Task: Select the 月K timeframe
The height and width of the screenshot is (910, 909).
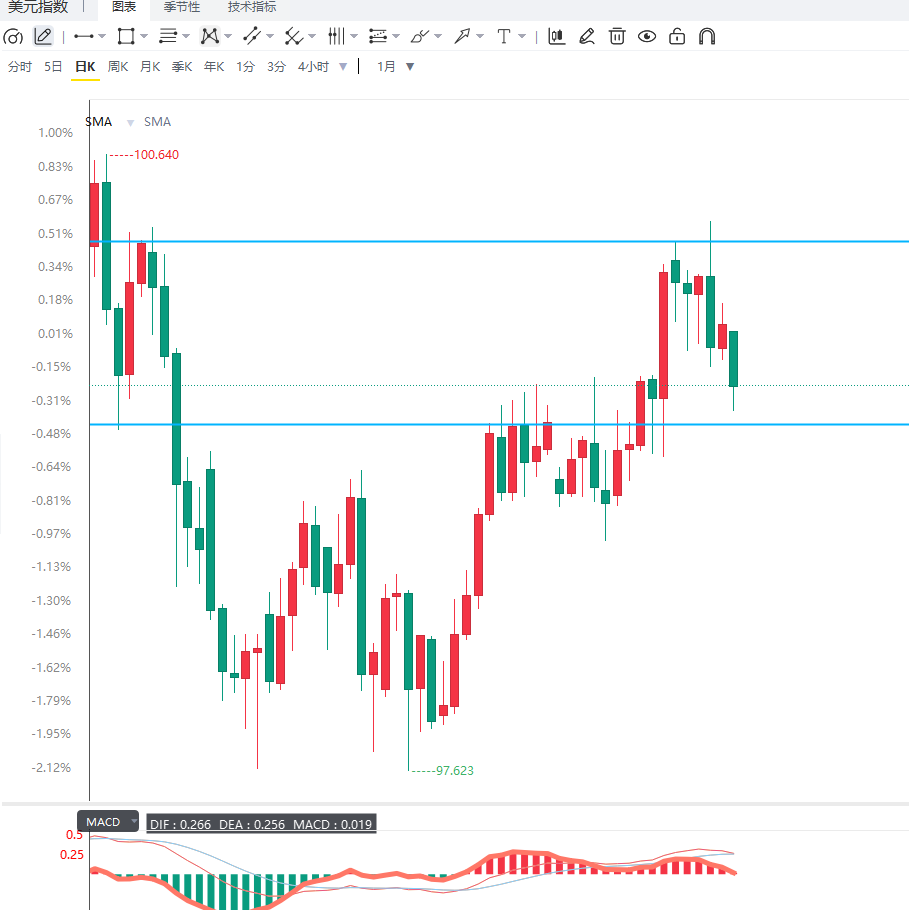Action: pyautogui.click(x=150, y=67)
